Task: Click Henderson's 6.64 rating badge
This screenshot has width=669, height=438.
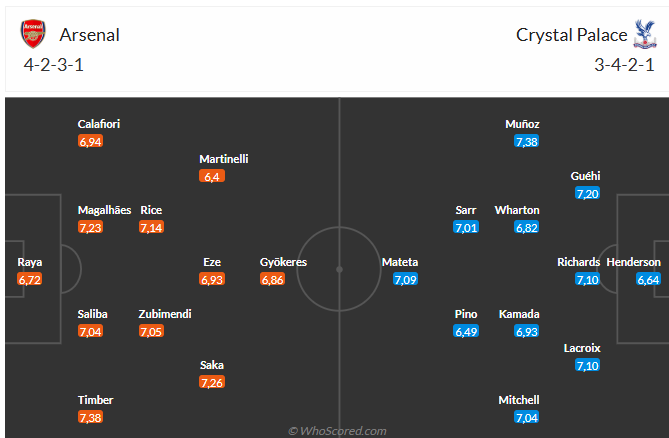Action: click(x=648, y=279)
